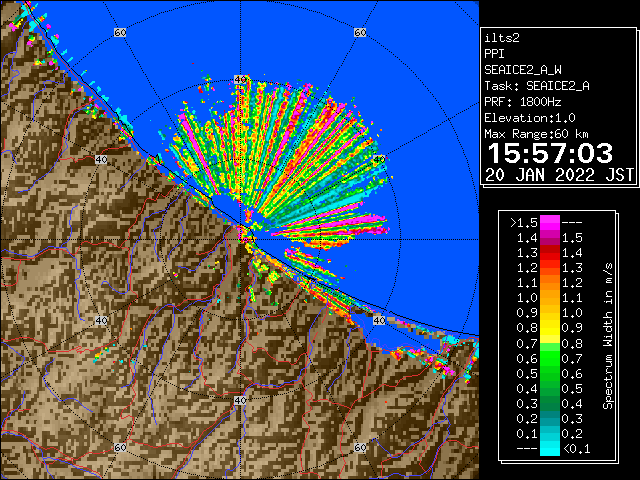This screenshot has width=640, height=480.
Task: Click the 'Task: SEAICE2_A' line
Action: (x=537, y=86)
